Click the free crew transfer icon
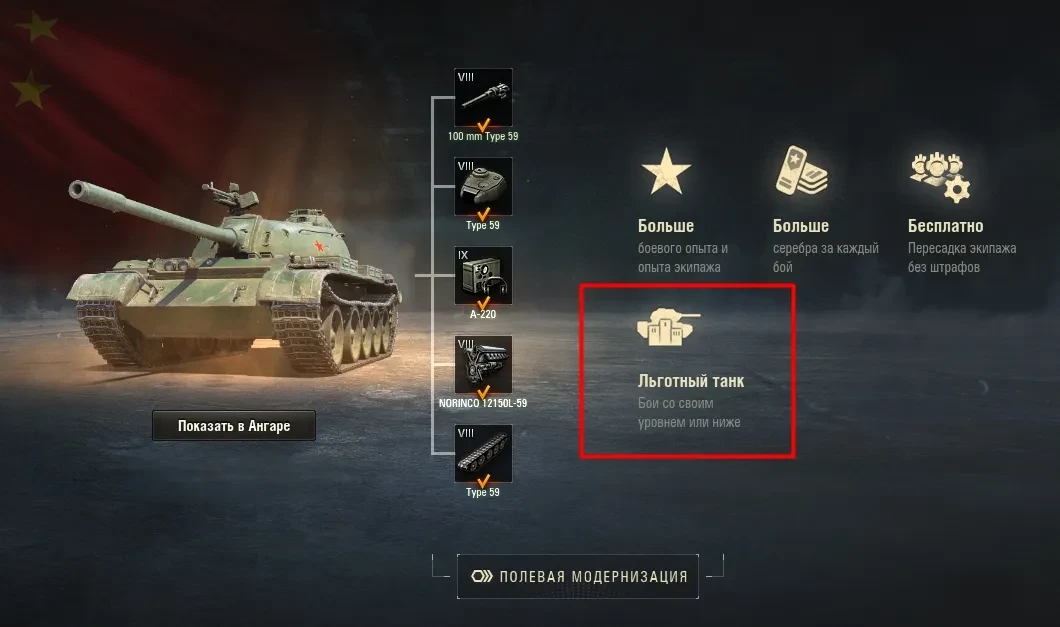The height and width of the screenshot is (627, 1060). 940,177
